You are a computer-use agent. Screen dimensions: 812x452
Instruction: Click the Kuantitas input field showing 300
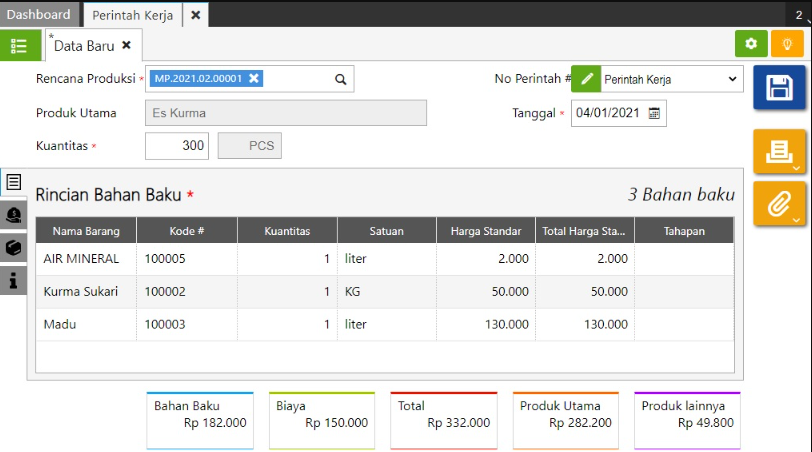tap(176, 146)
